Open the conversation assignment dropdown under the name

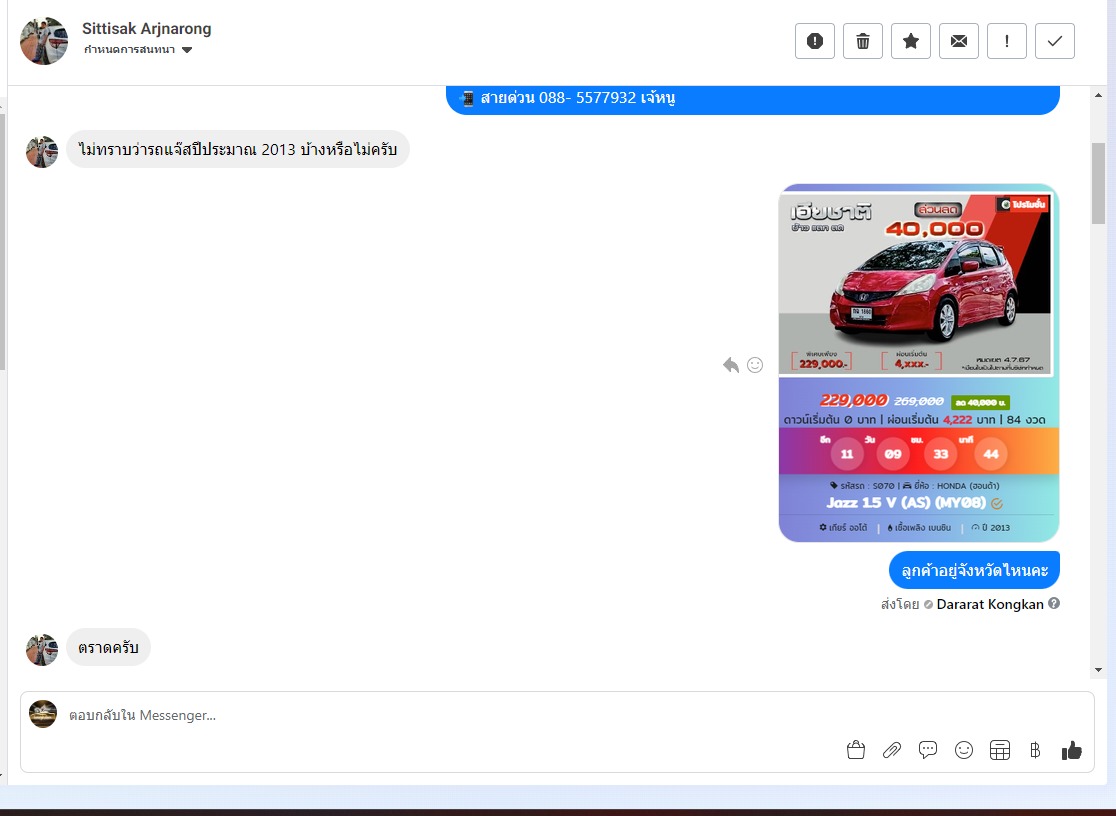[138, 50]
